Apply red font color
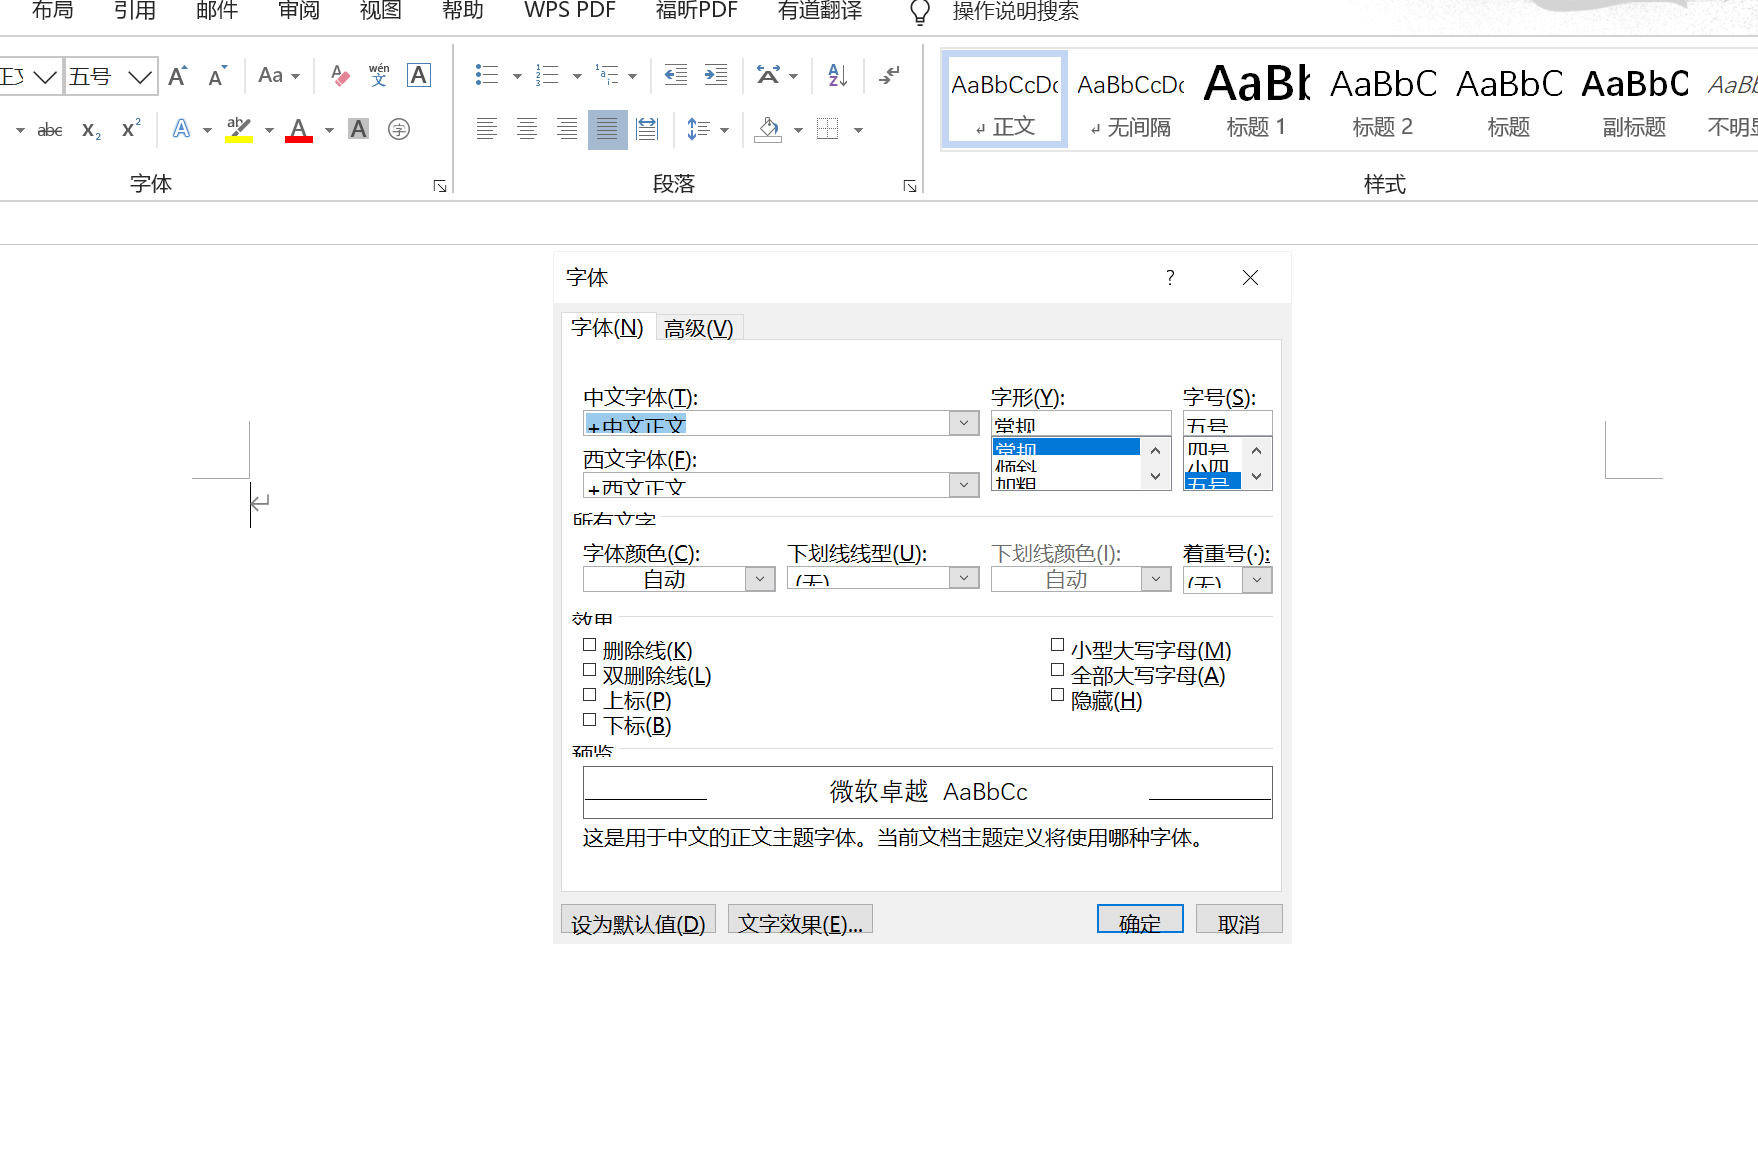This screenshot has width=1758, height=1174. pyautogui.click(x=299, y=129)
